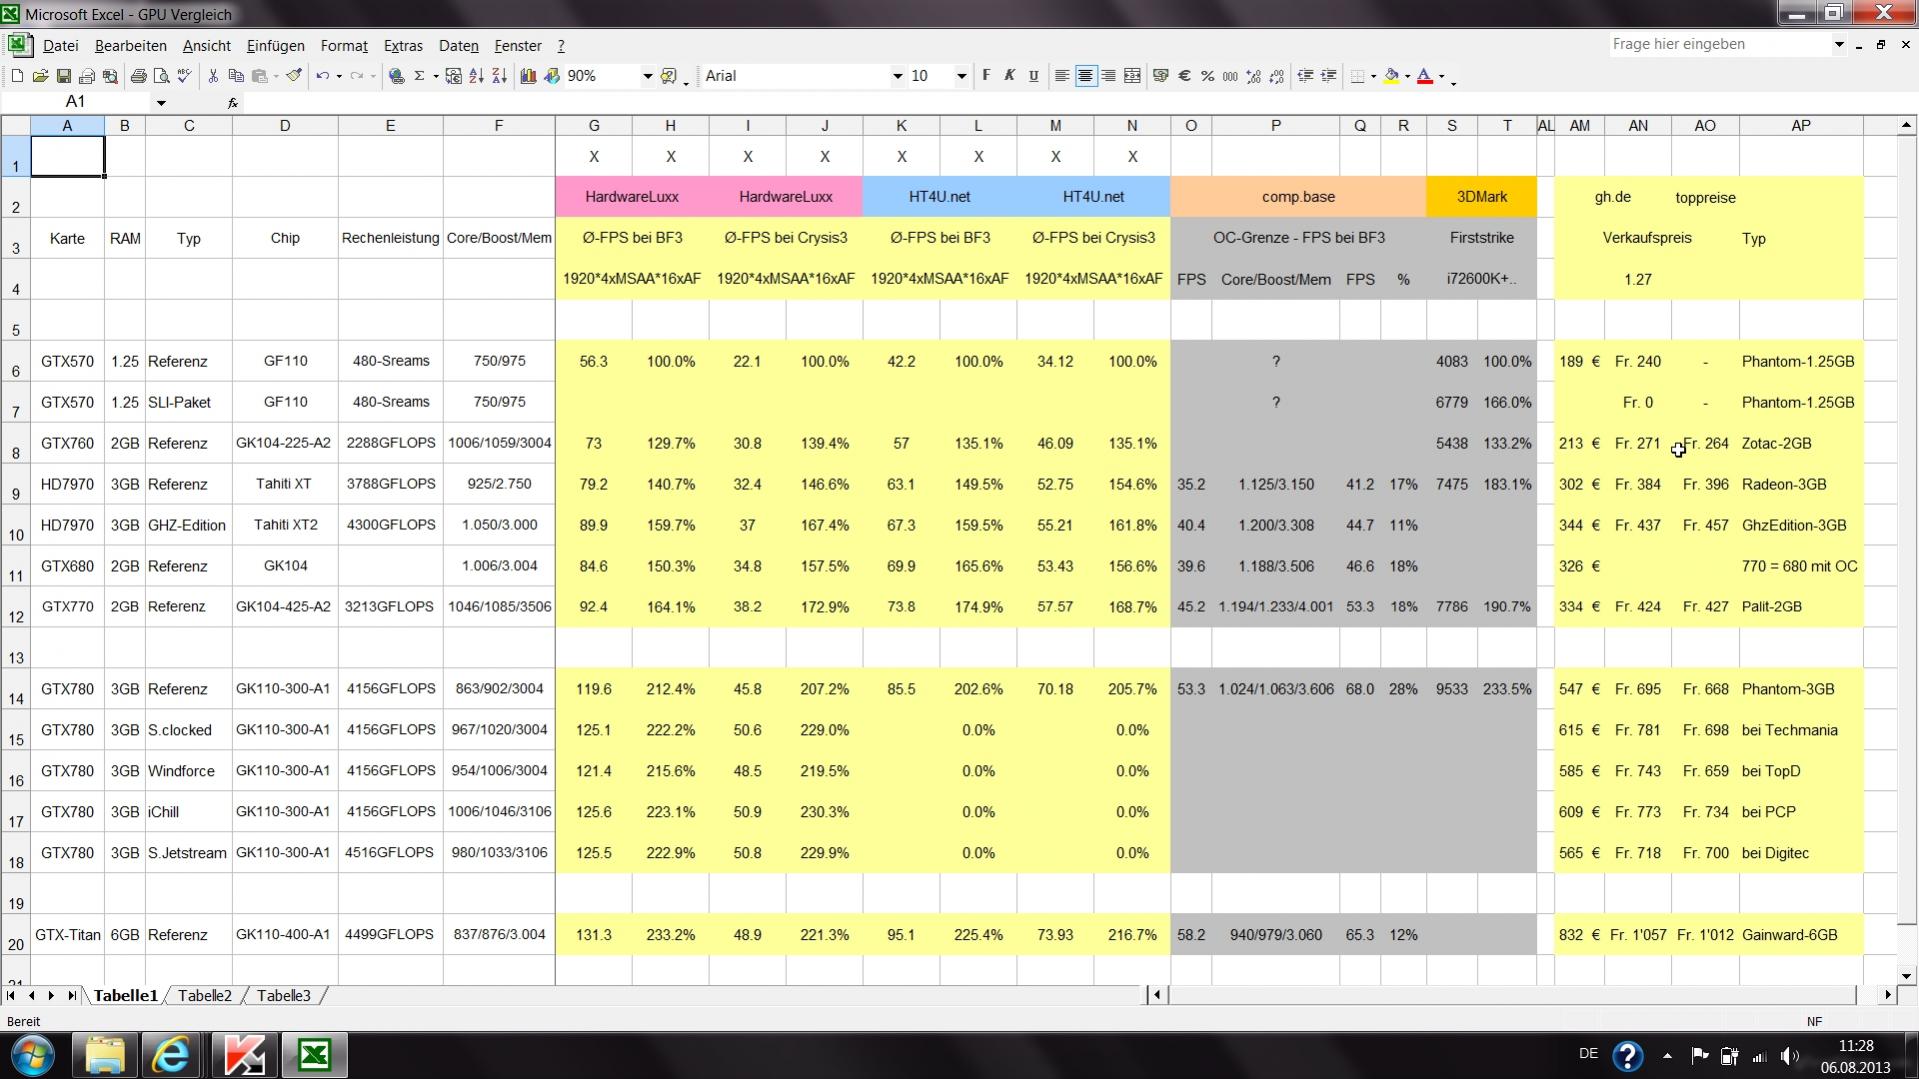The height and width of the screenshot is (1079, 1919).
Task: Open the Chart Wizard icon
Action: [x=528, y=76]
